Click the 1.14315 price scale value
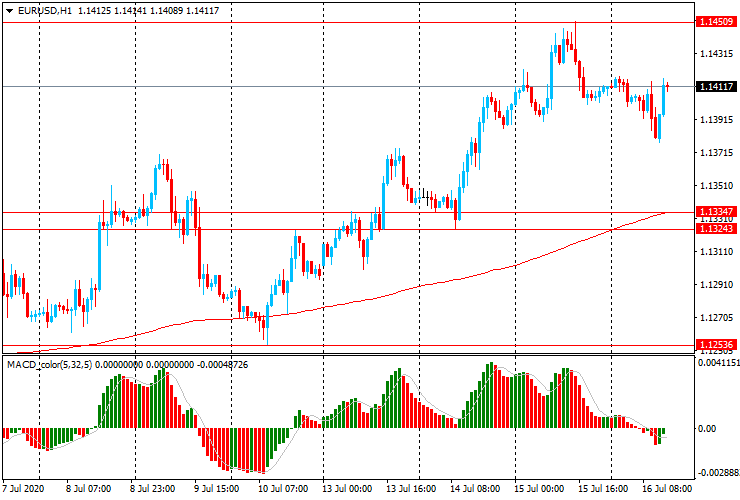The width and height of the screenshot is (740, 500). tap(716, 54)
